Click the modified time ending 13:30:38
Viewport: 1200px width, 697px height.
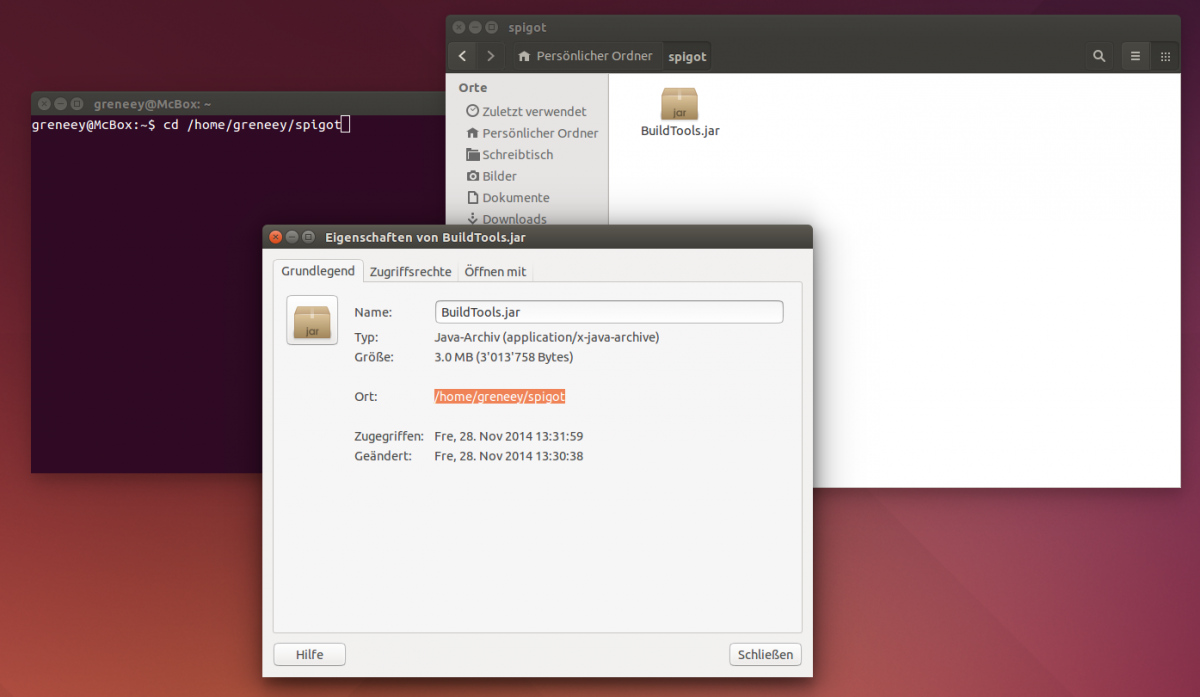click(x=509, y=456)
